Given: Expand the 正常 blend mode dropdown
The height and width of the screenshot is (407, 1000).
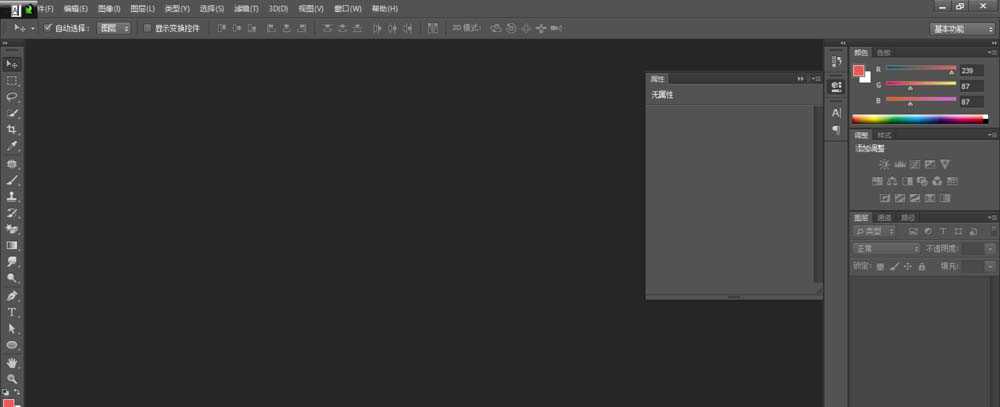Looking at the screenshot, I should pos(886,248).
